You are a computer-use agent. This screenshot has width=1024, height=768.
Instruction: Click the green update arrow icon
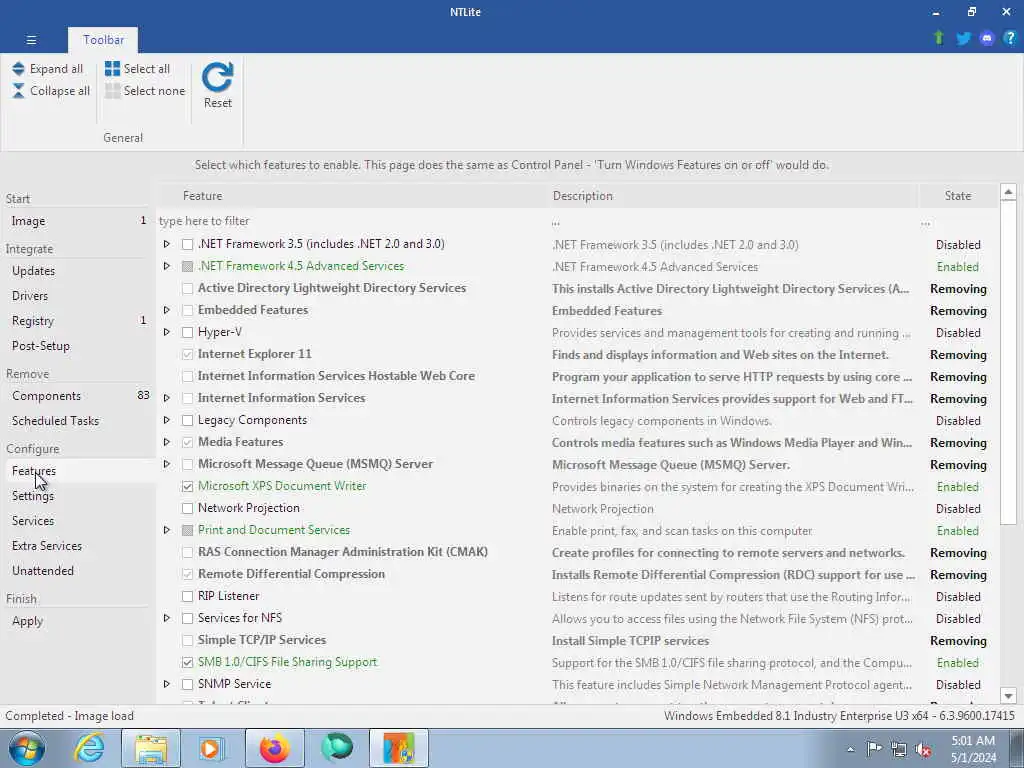[x=939, y=39]
